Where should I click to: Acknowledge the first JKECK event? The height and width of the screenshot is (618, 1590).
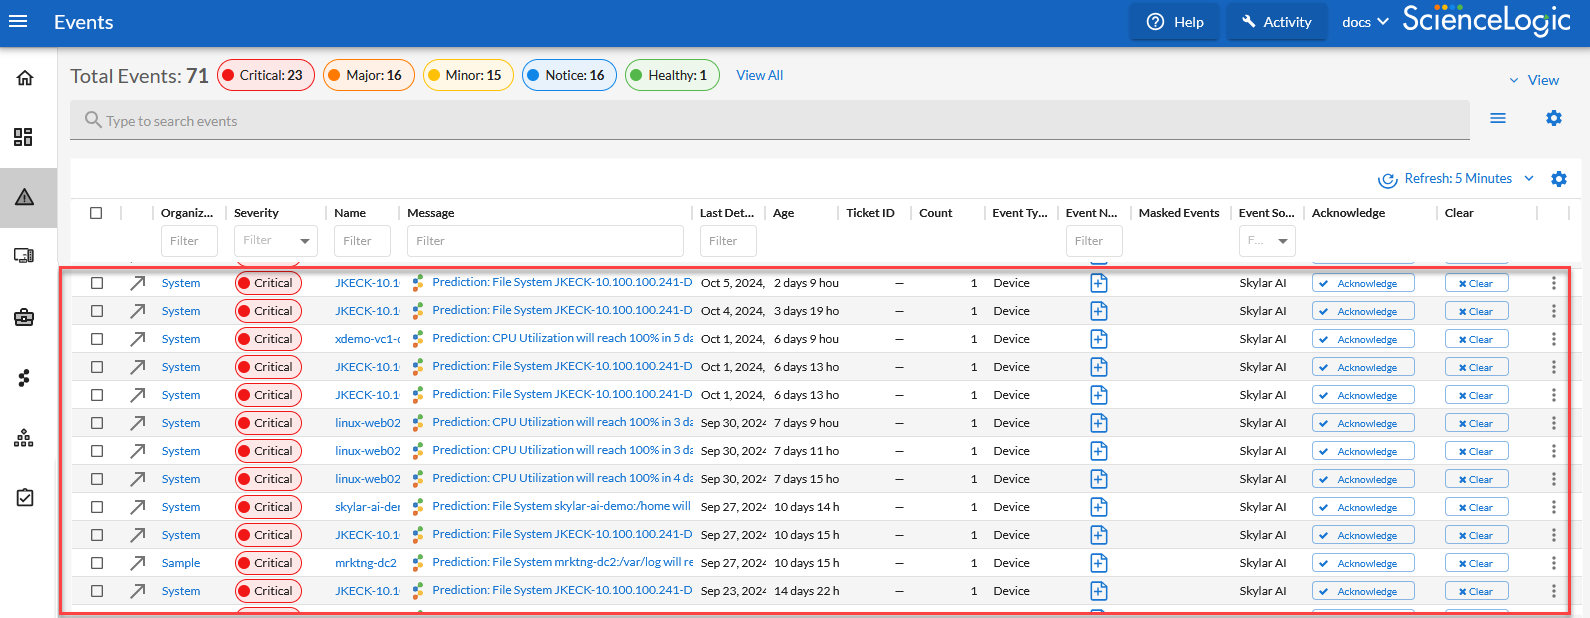click(x=1362, y=283)
